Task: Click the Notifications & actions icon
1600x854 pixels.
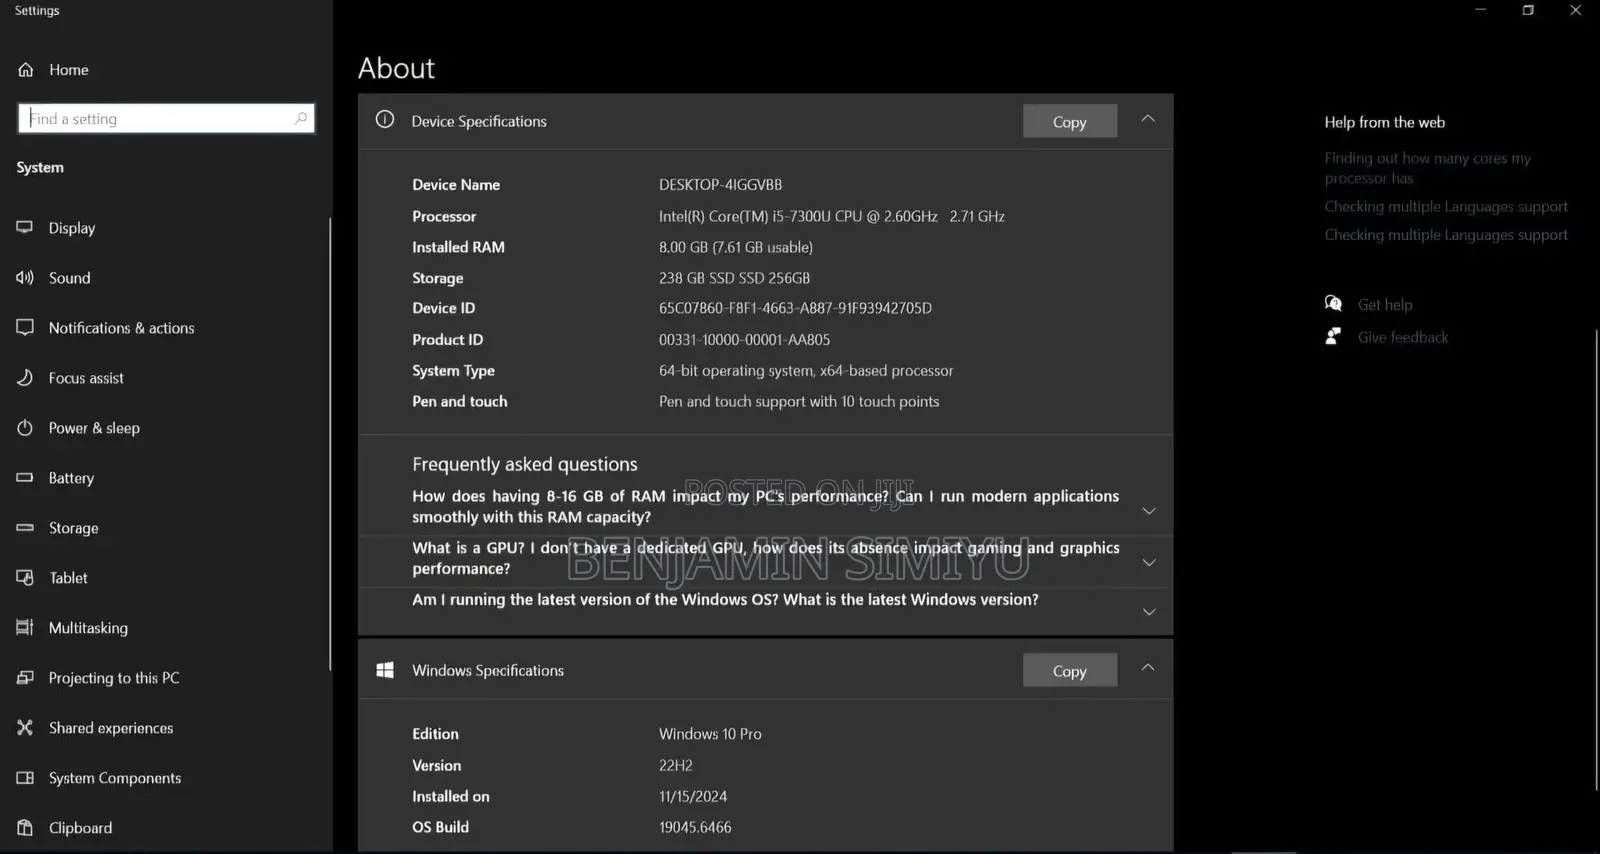Action: (25, 327)
